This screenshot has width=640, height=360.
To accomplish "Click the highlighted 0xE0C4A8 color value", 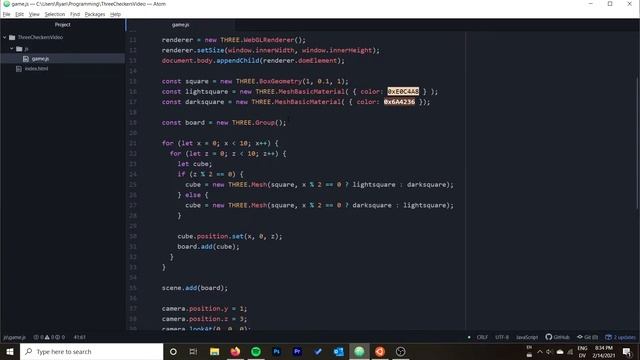I will [403, 91].
